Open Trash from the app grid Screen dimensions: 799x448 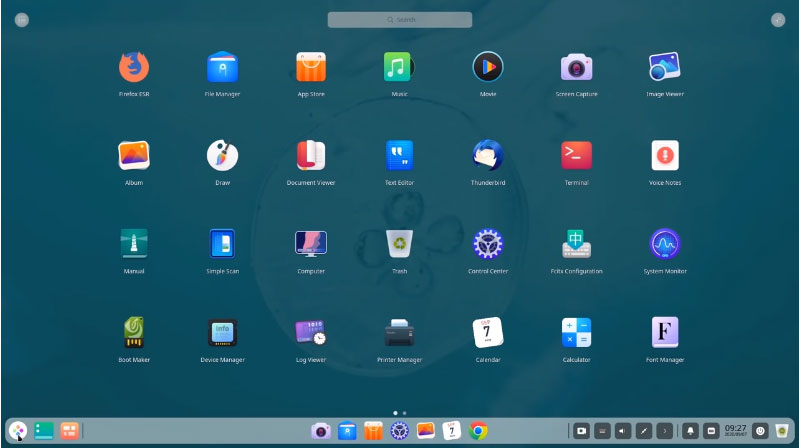[400, 244]
